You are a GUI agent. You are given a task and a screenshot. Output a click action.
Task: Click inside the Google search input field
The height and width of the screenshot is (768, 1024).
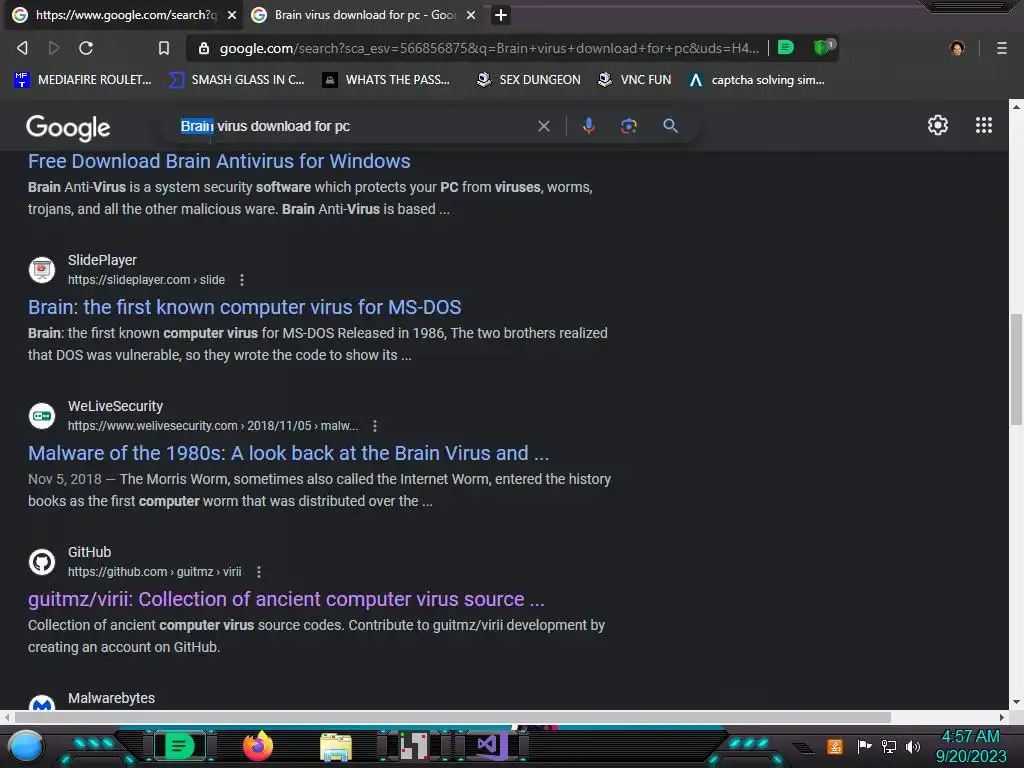(353, 126)
